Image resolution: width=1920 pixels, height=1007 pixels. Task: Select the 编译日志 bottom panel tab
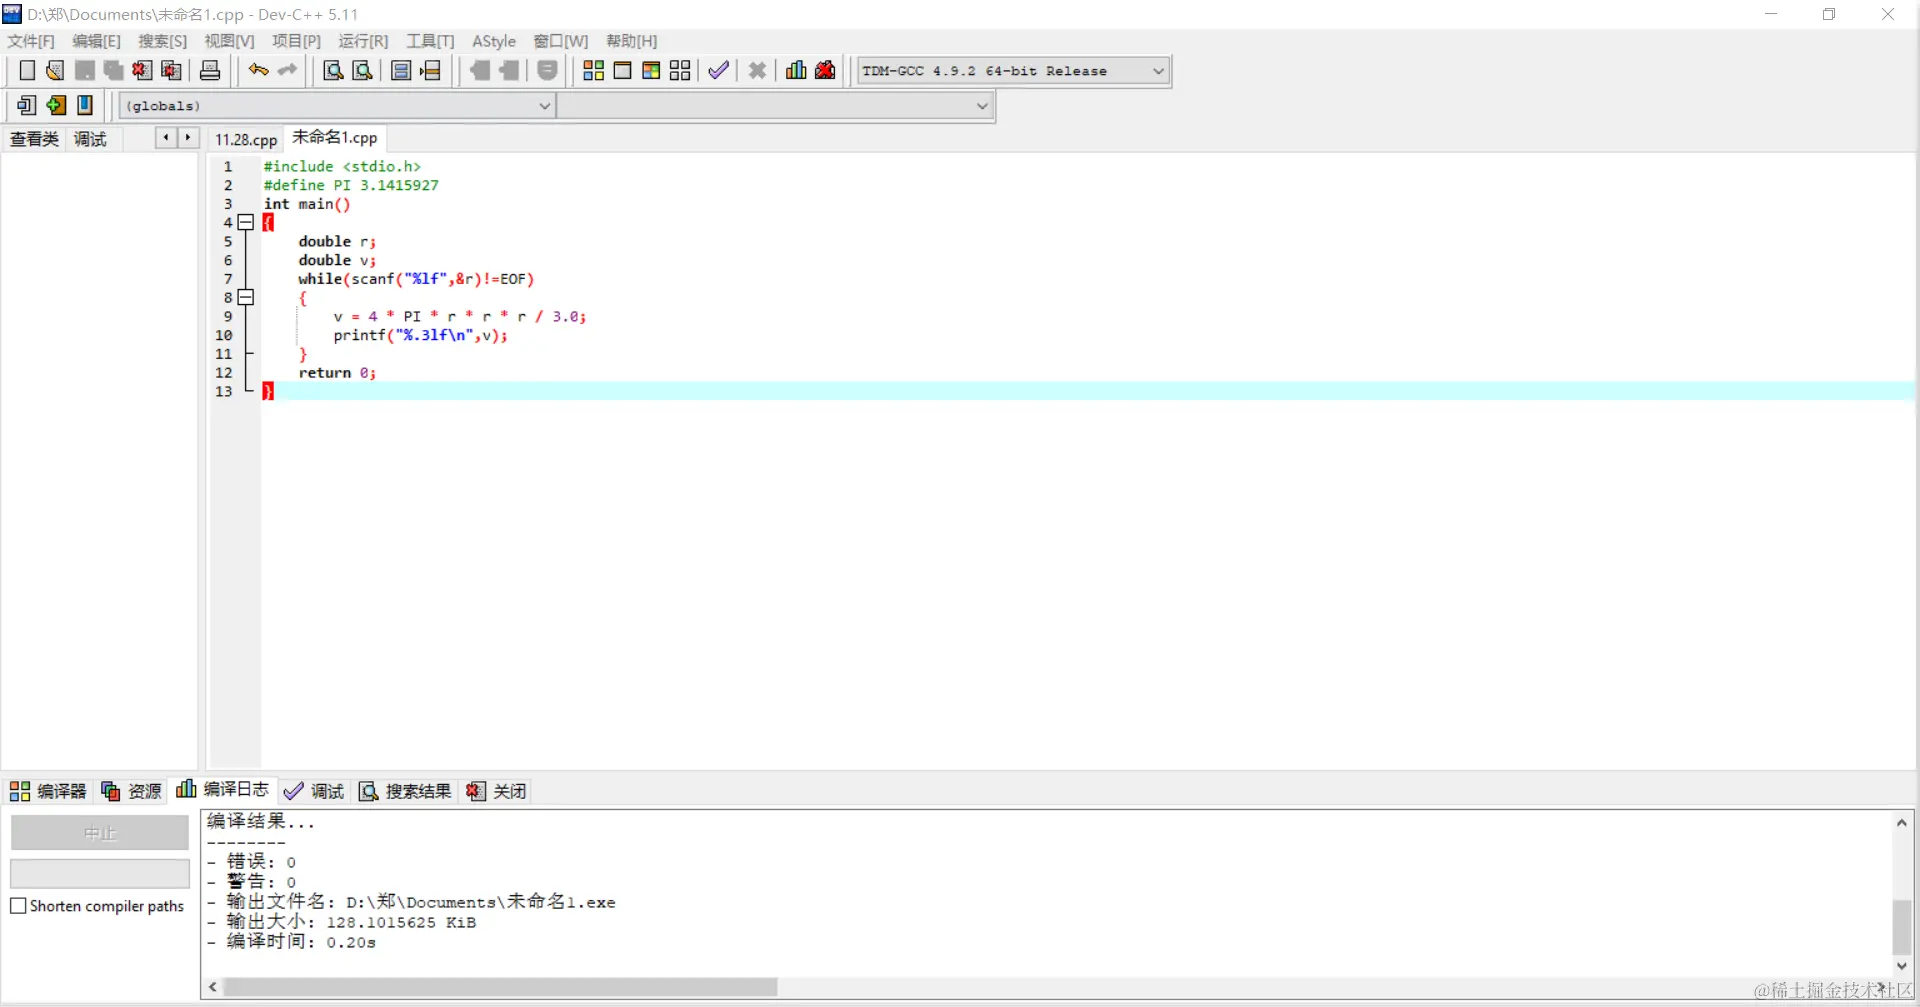click(x=223, y=790)
